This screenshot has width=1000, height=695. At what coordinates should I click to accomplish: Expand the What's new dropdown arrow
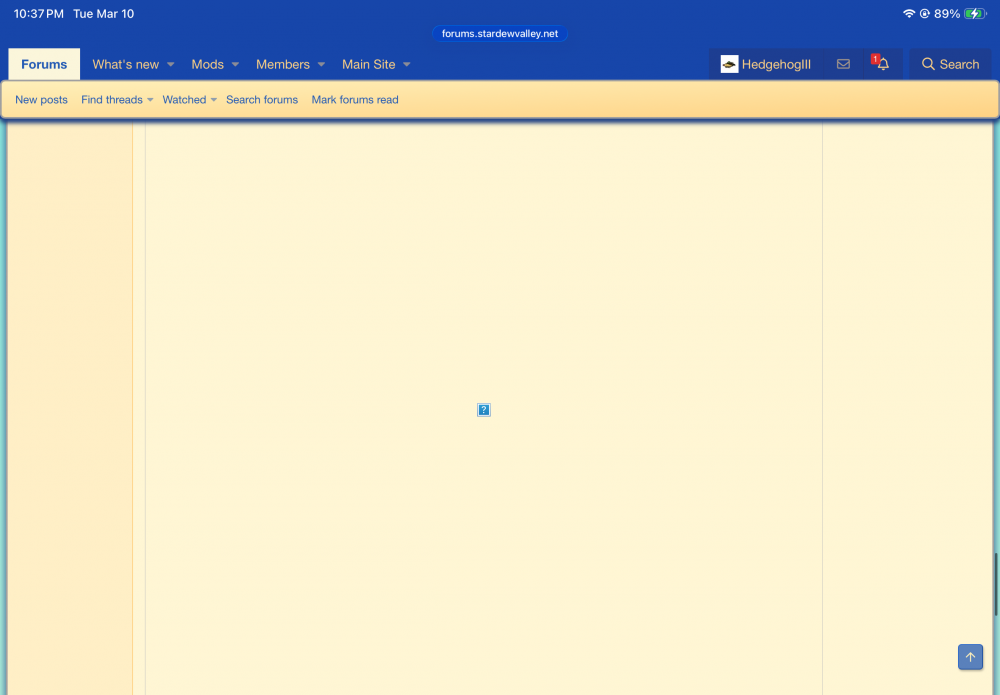point(171,65)
